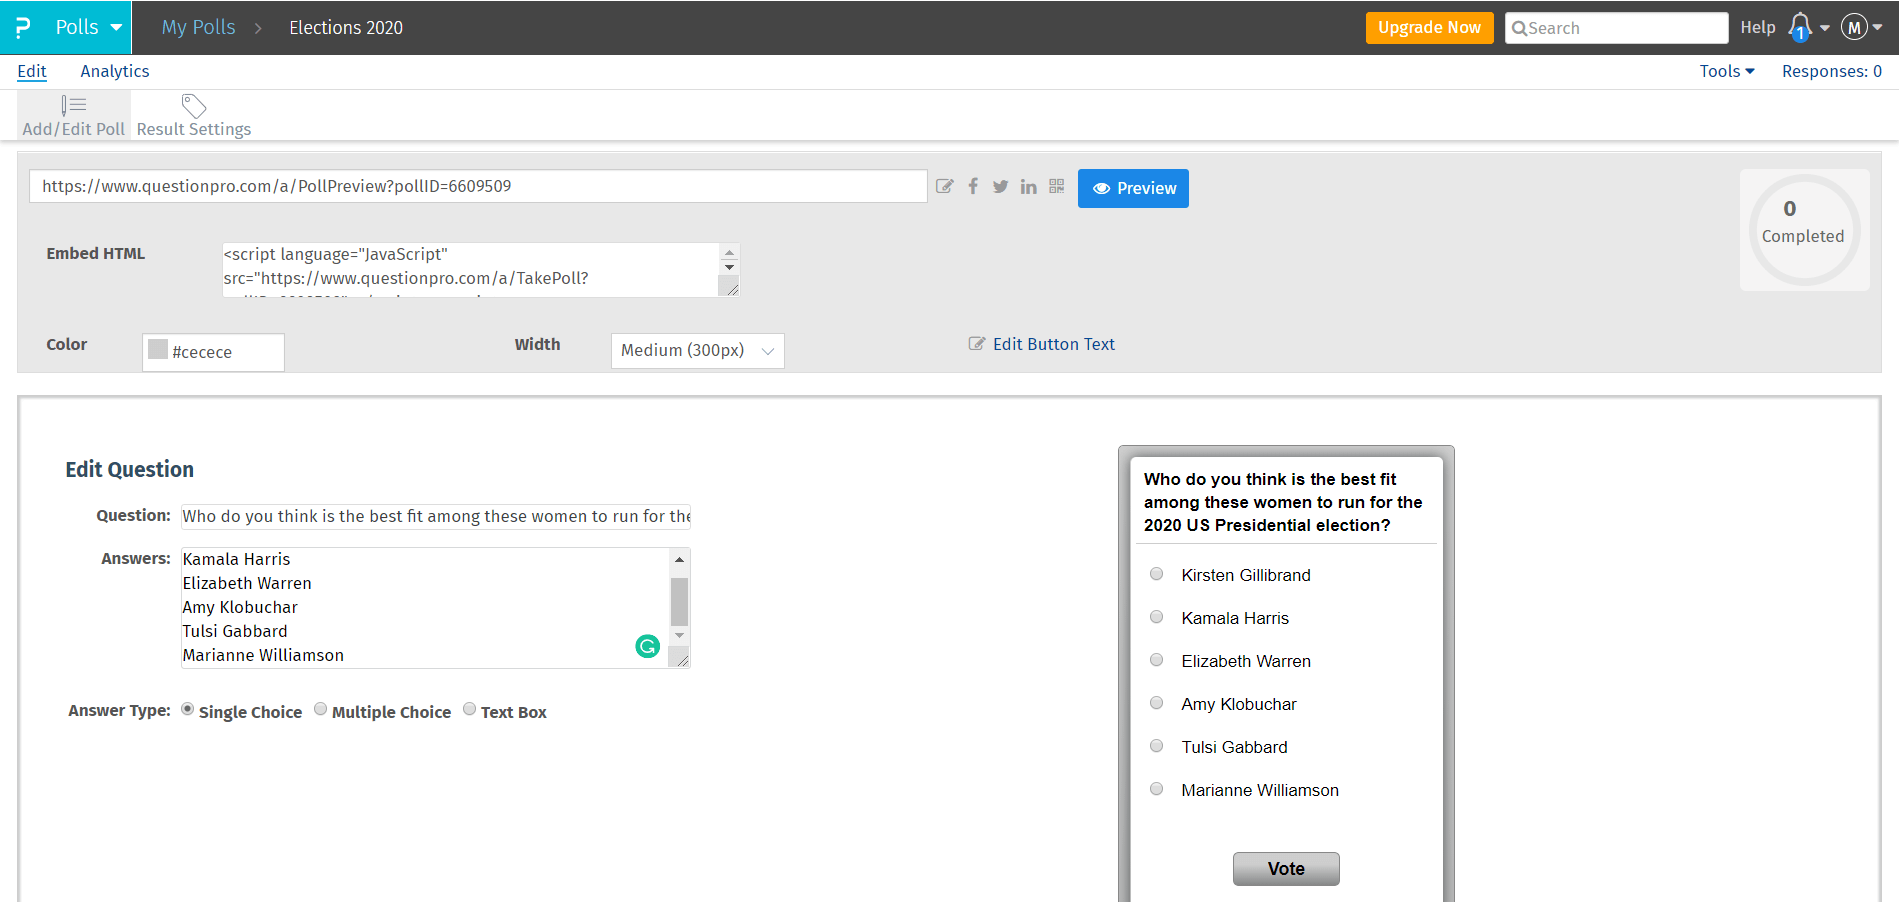Click the Edit Button Text pencil icon
Screen dimensions: 1899x902
tap(977, 344)
